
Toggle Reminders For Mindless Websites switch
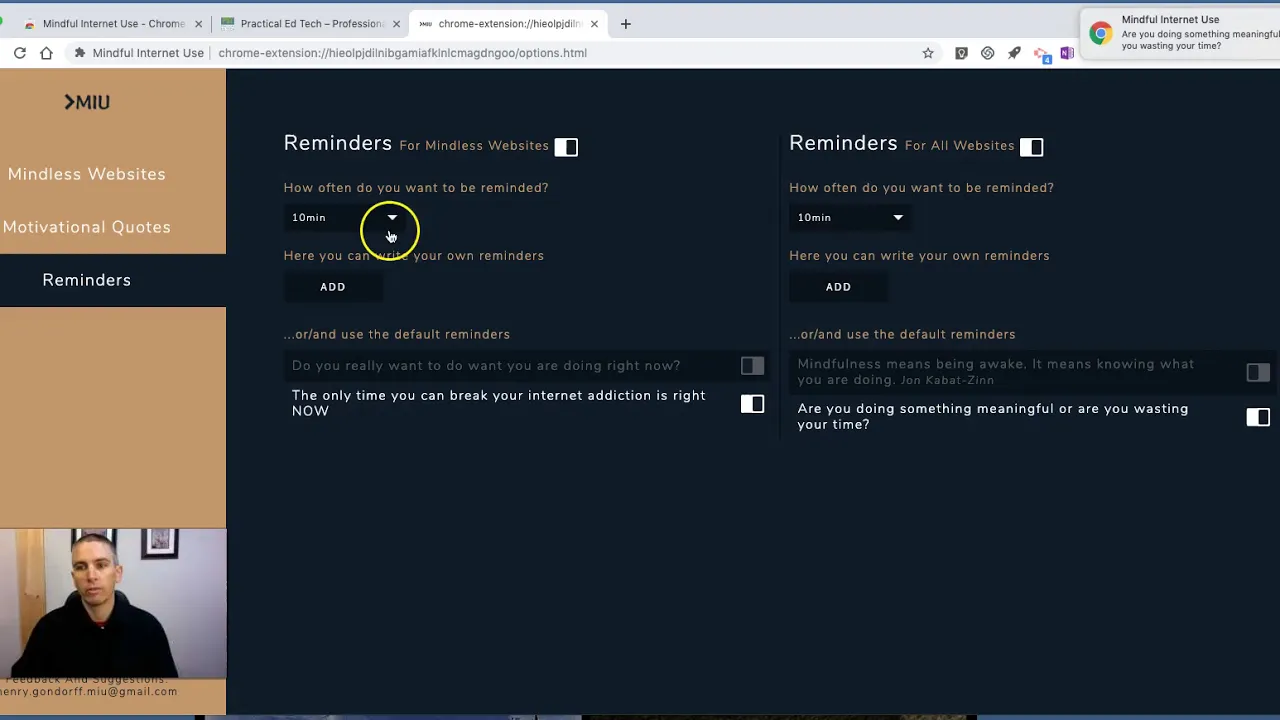point(566,147)
